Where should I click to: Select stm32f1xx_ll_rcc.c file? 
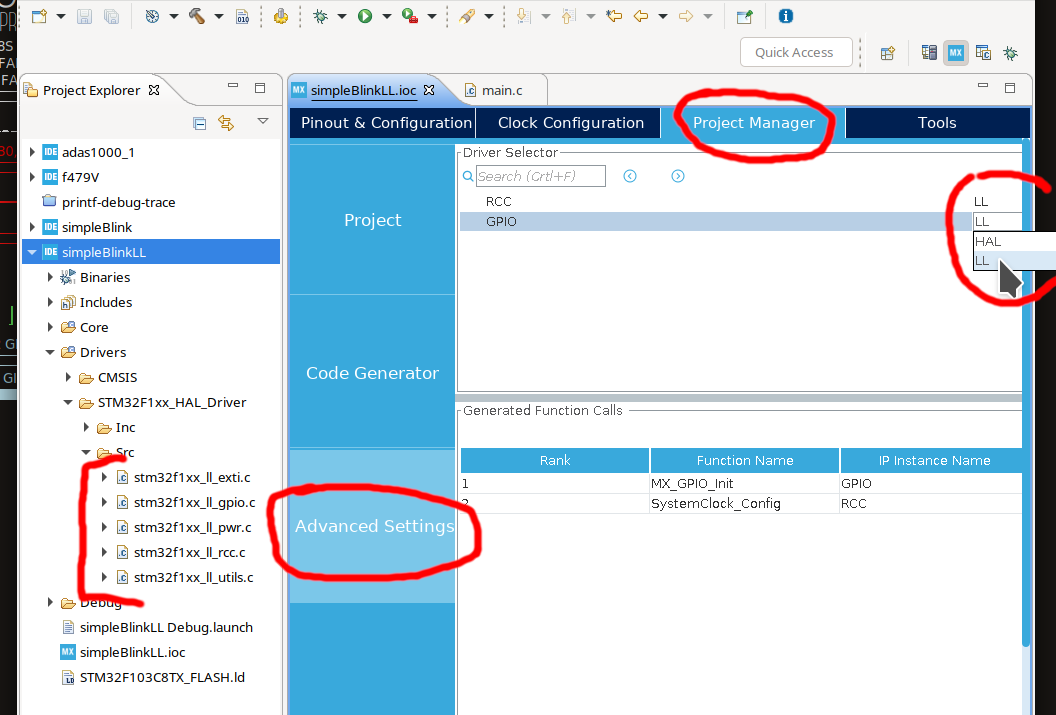coord(189,552)
